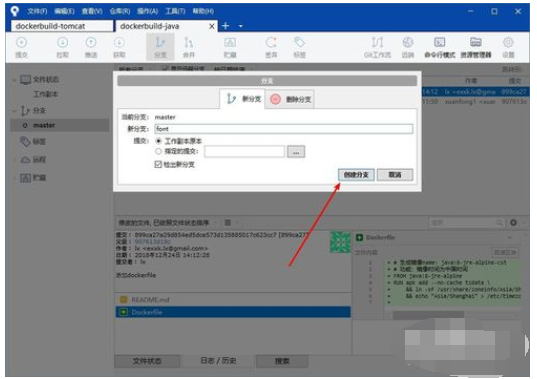Switch to the dockerbuild-tomcat tab

click(62, 26)
